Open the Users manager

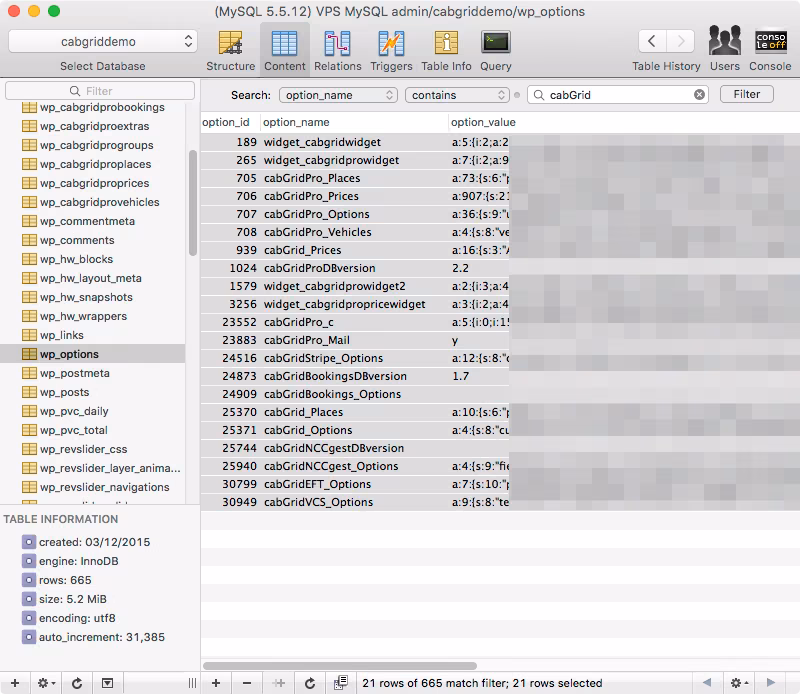click(724, 48)
